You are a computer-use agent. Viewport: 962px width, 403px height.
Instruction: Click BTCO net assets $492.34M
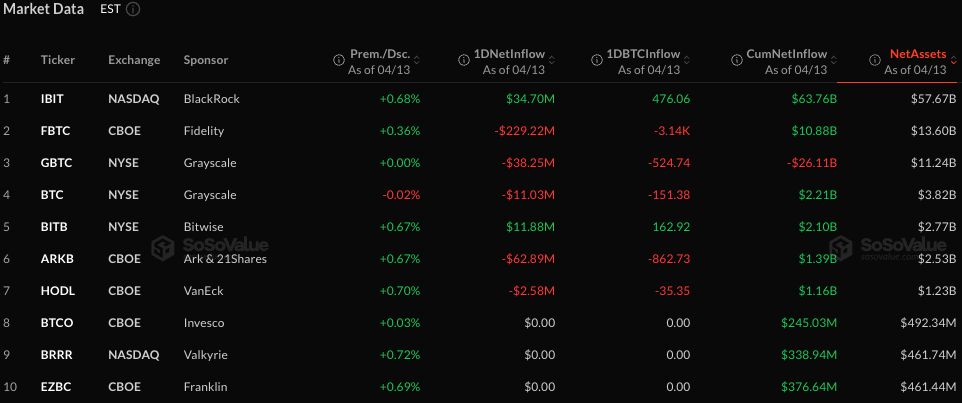(x=928, y=323)
